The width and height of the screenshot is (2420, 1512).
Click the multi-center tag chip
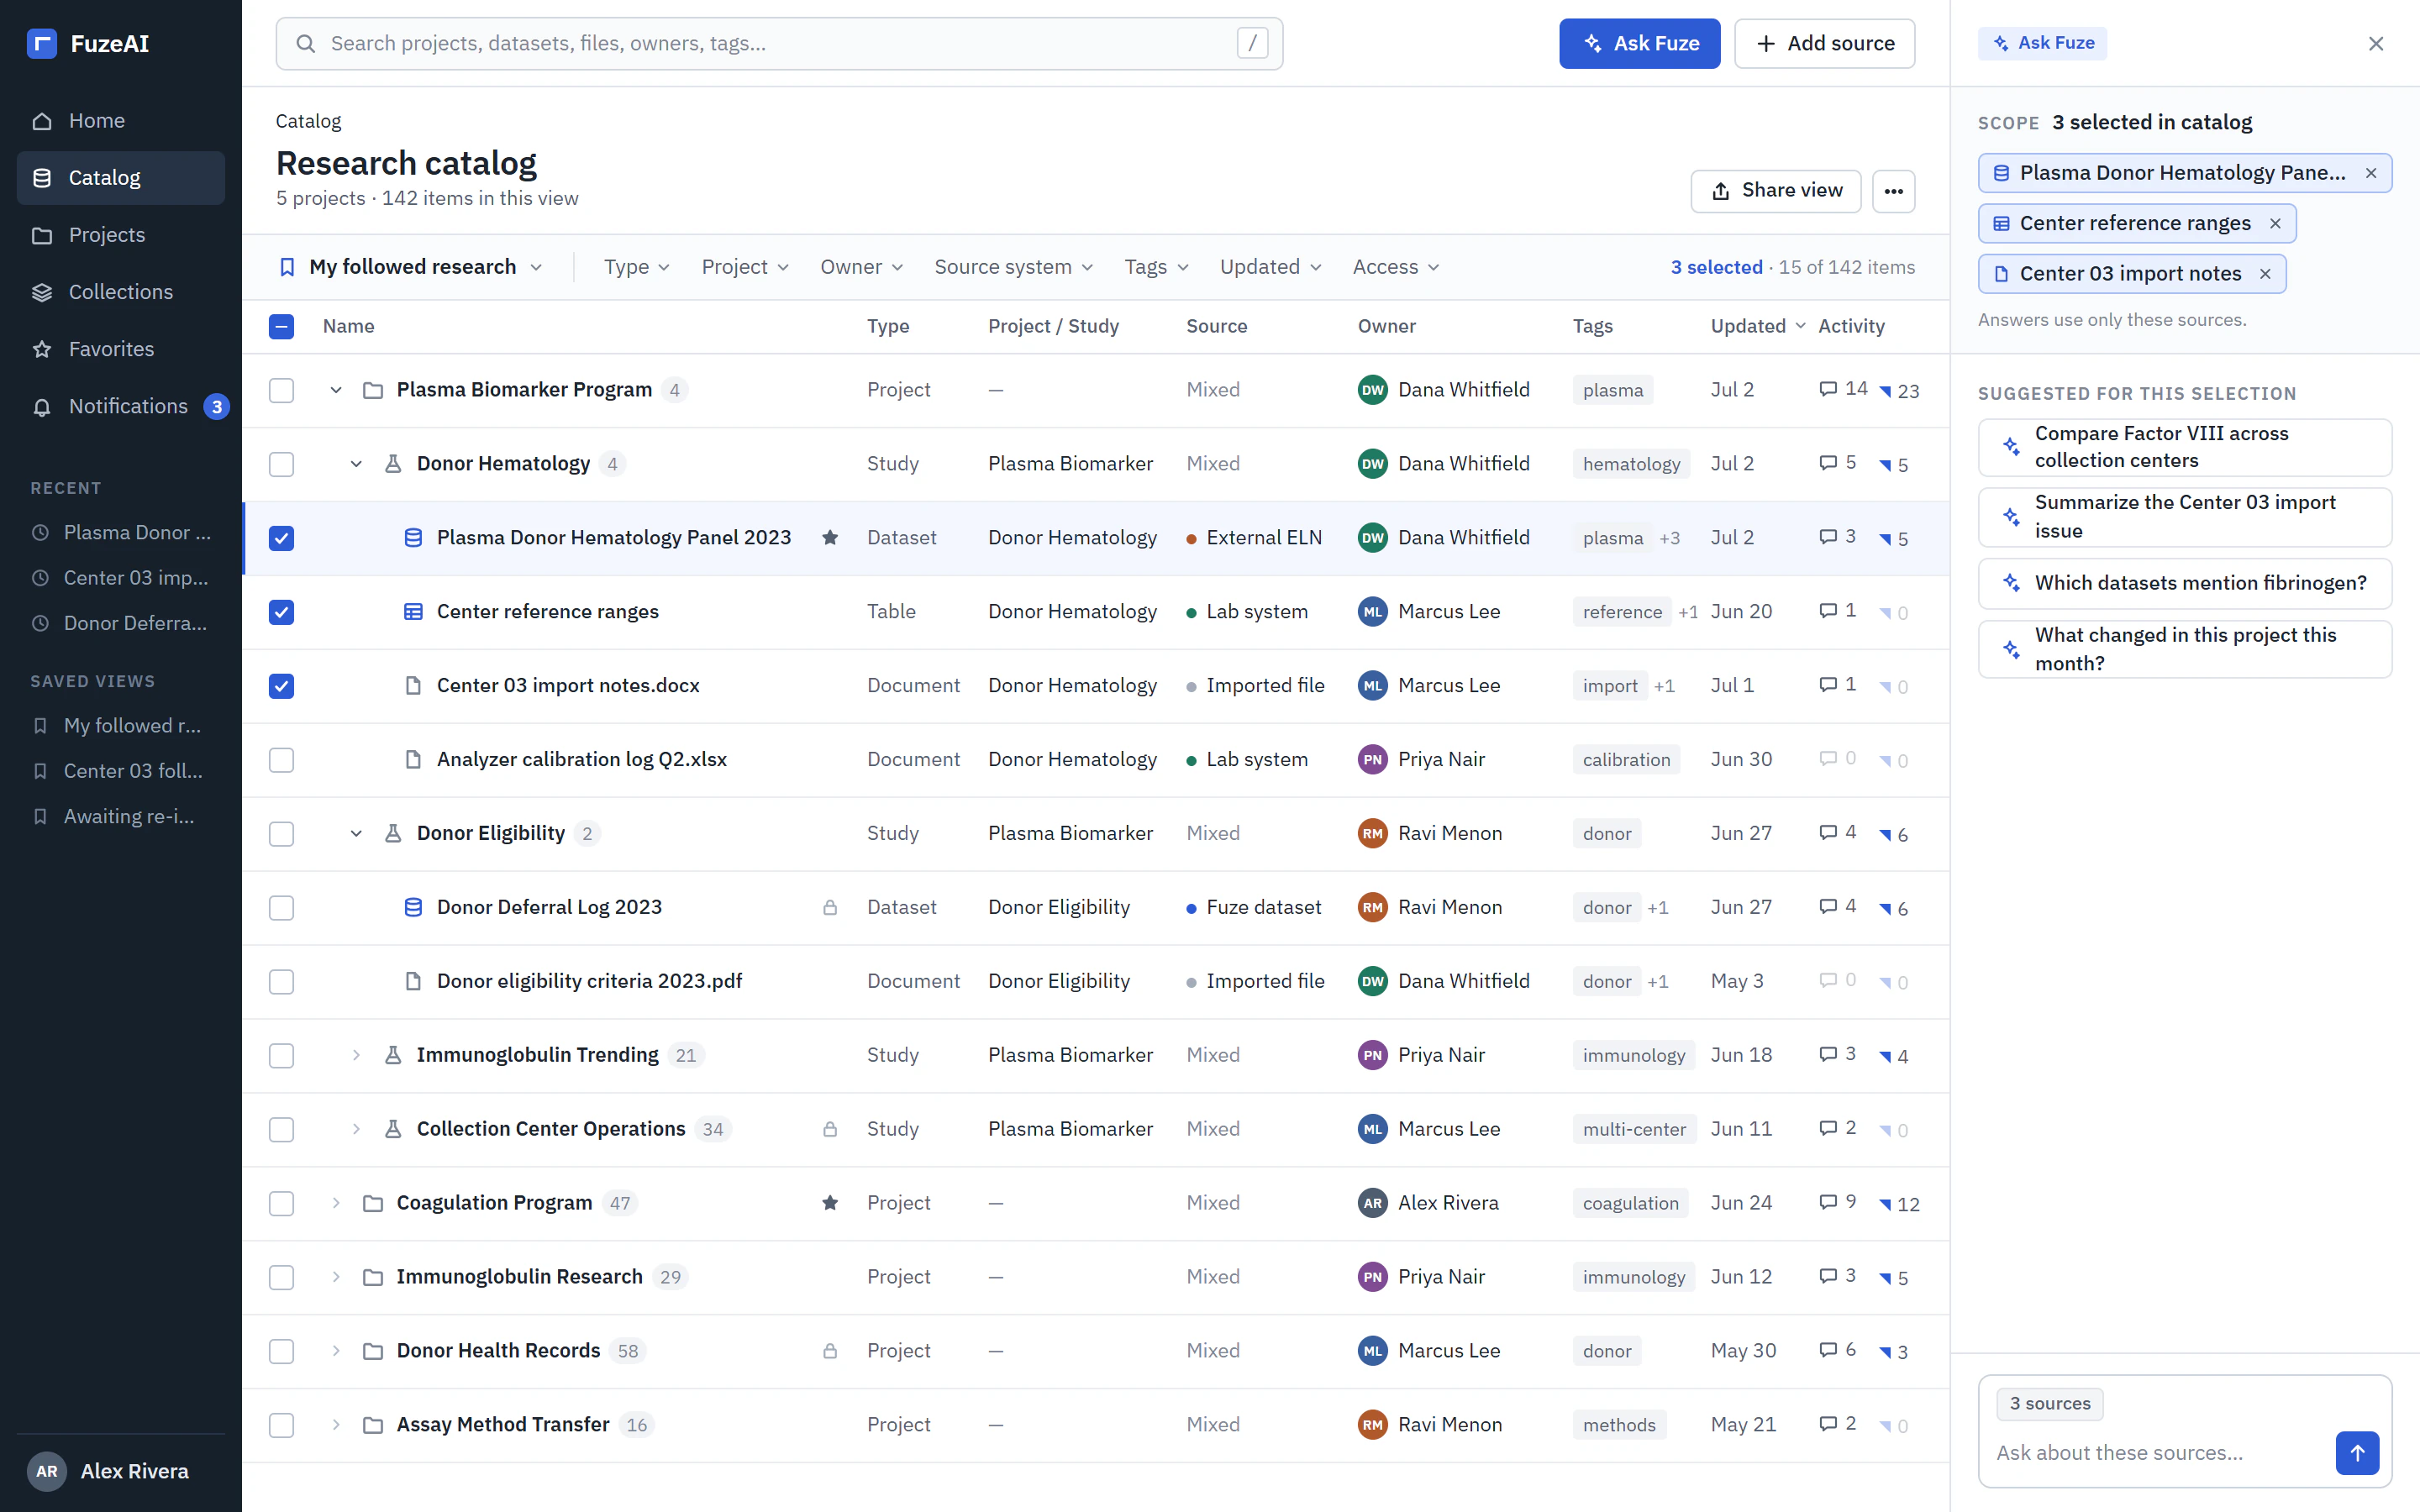tap(1634, 1129)
